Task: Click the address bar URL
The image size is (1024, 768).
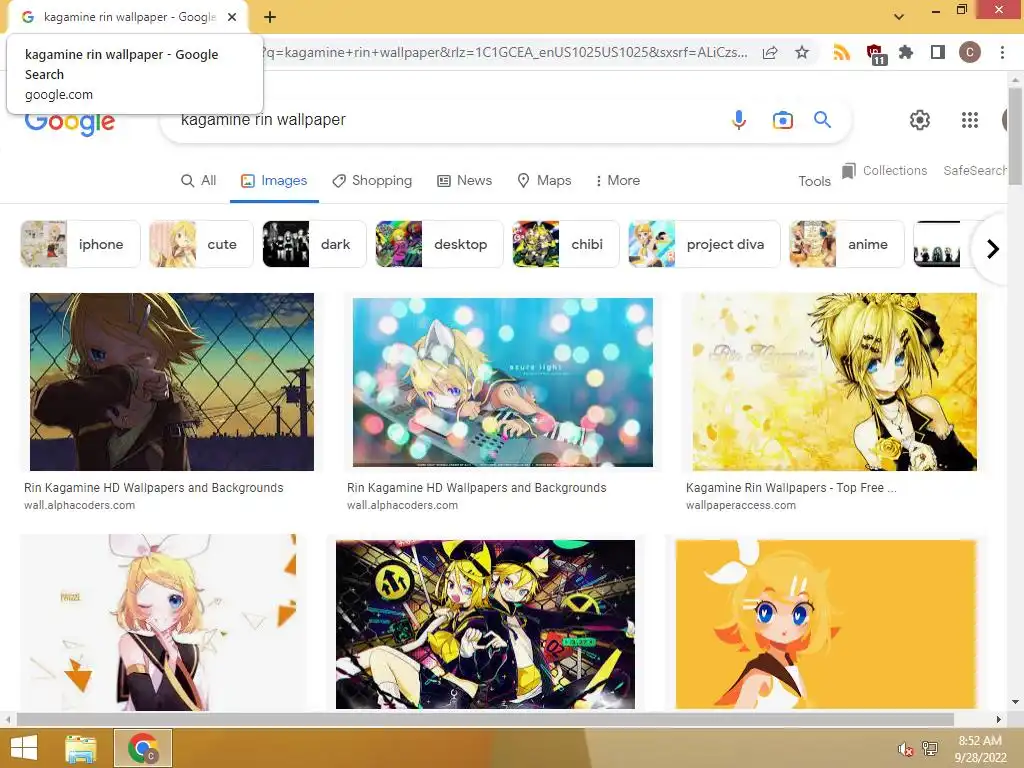Action: coord(506,52)
